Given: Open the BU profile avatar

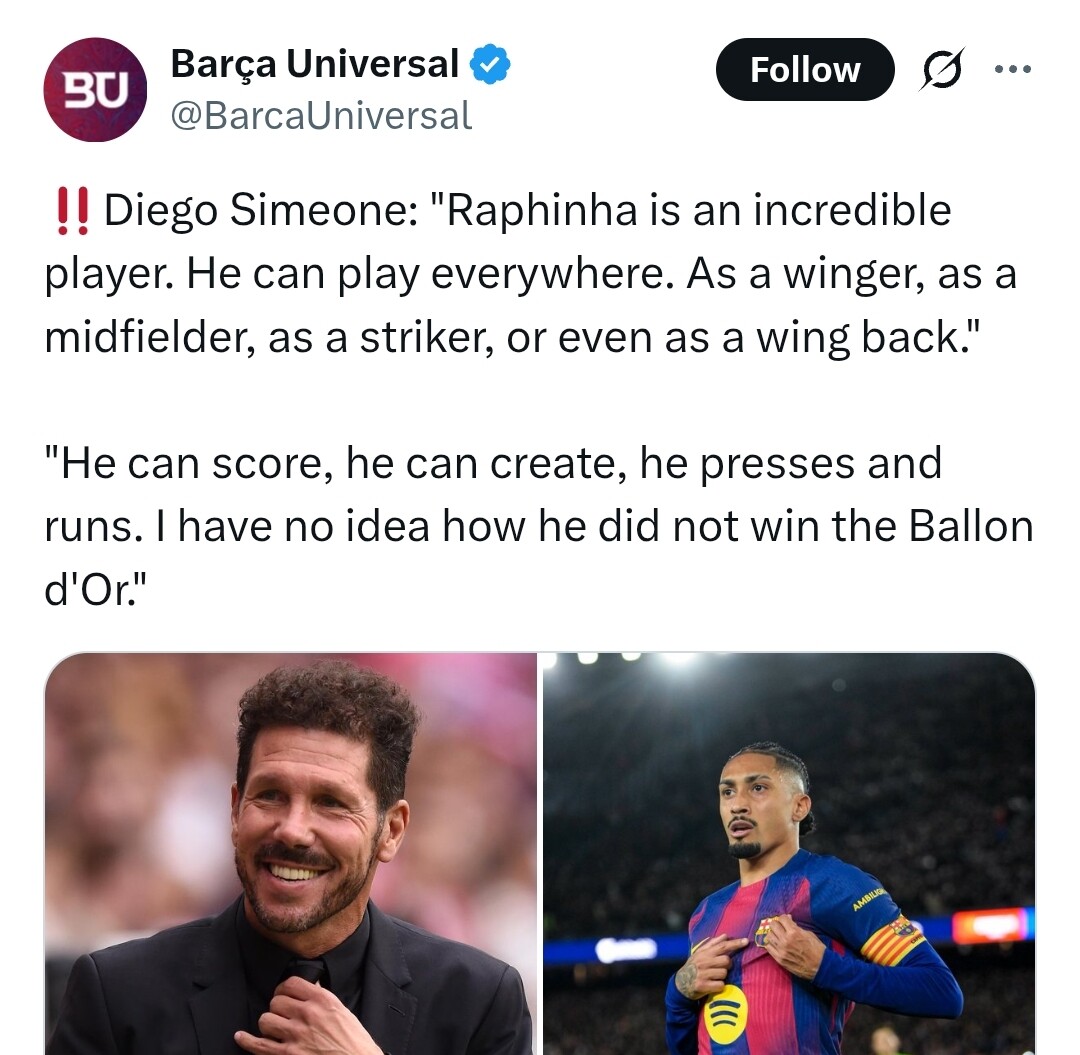Looking at the screenshot, I should 95,90.
